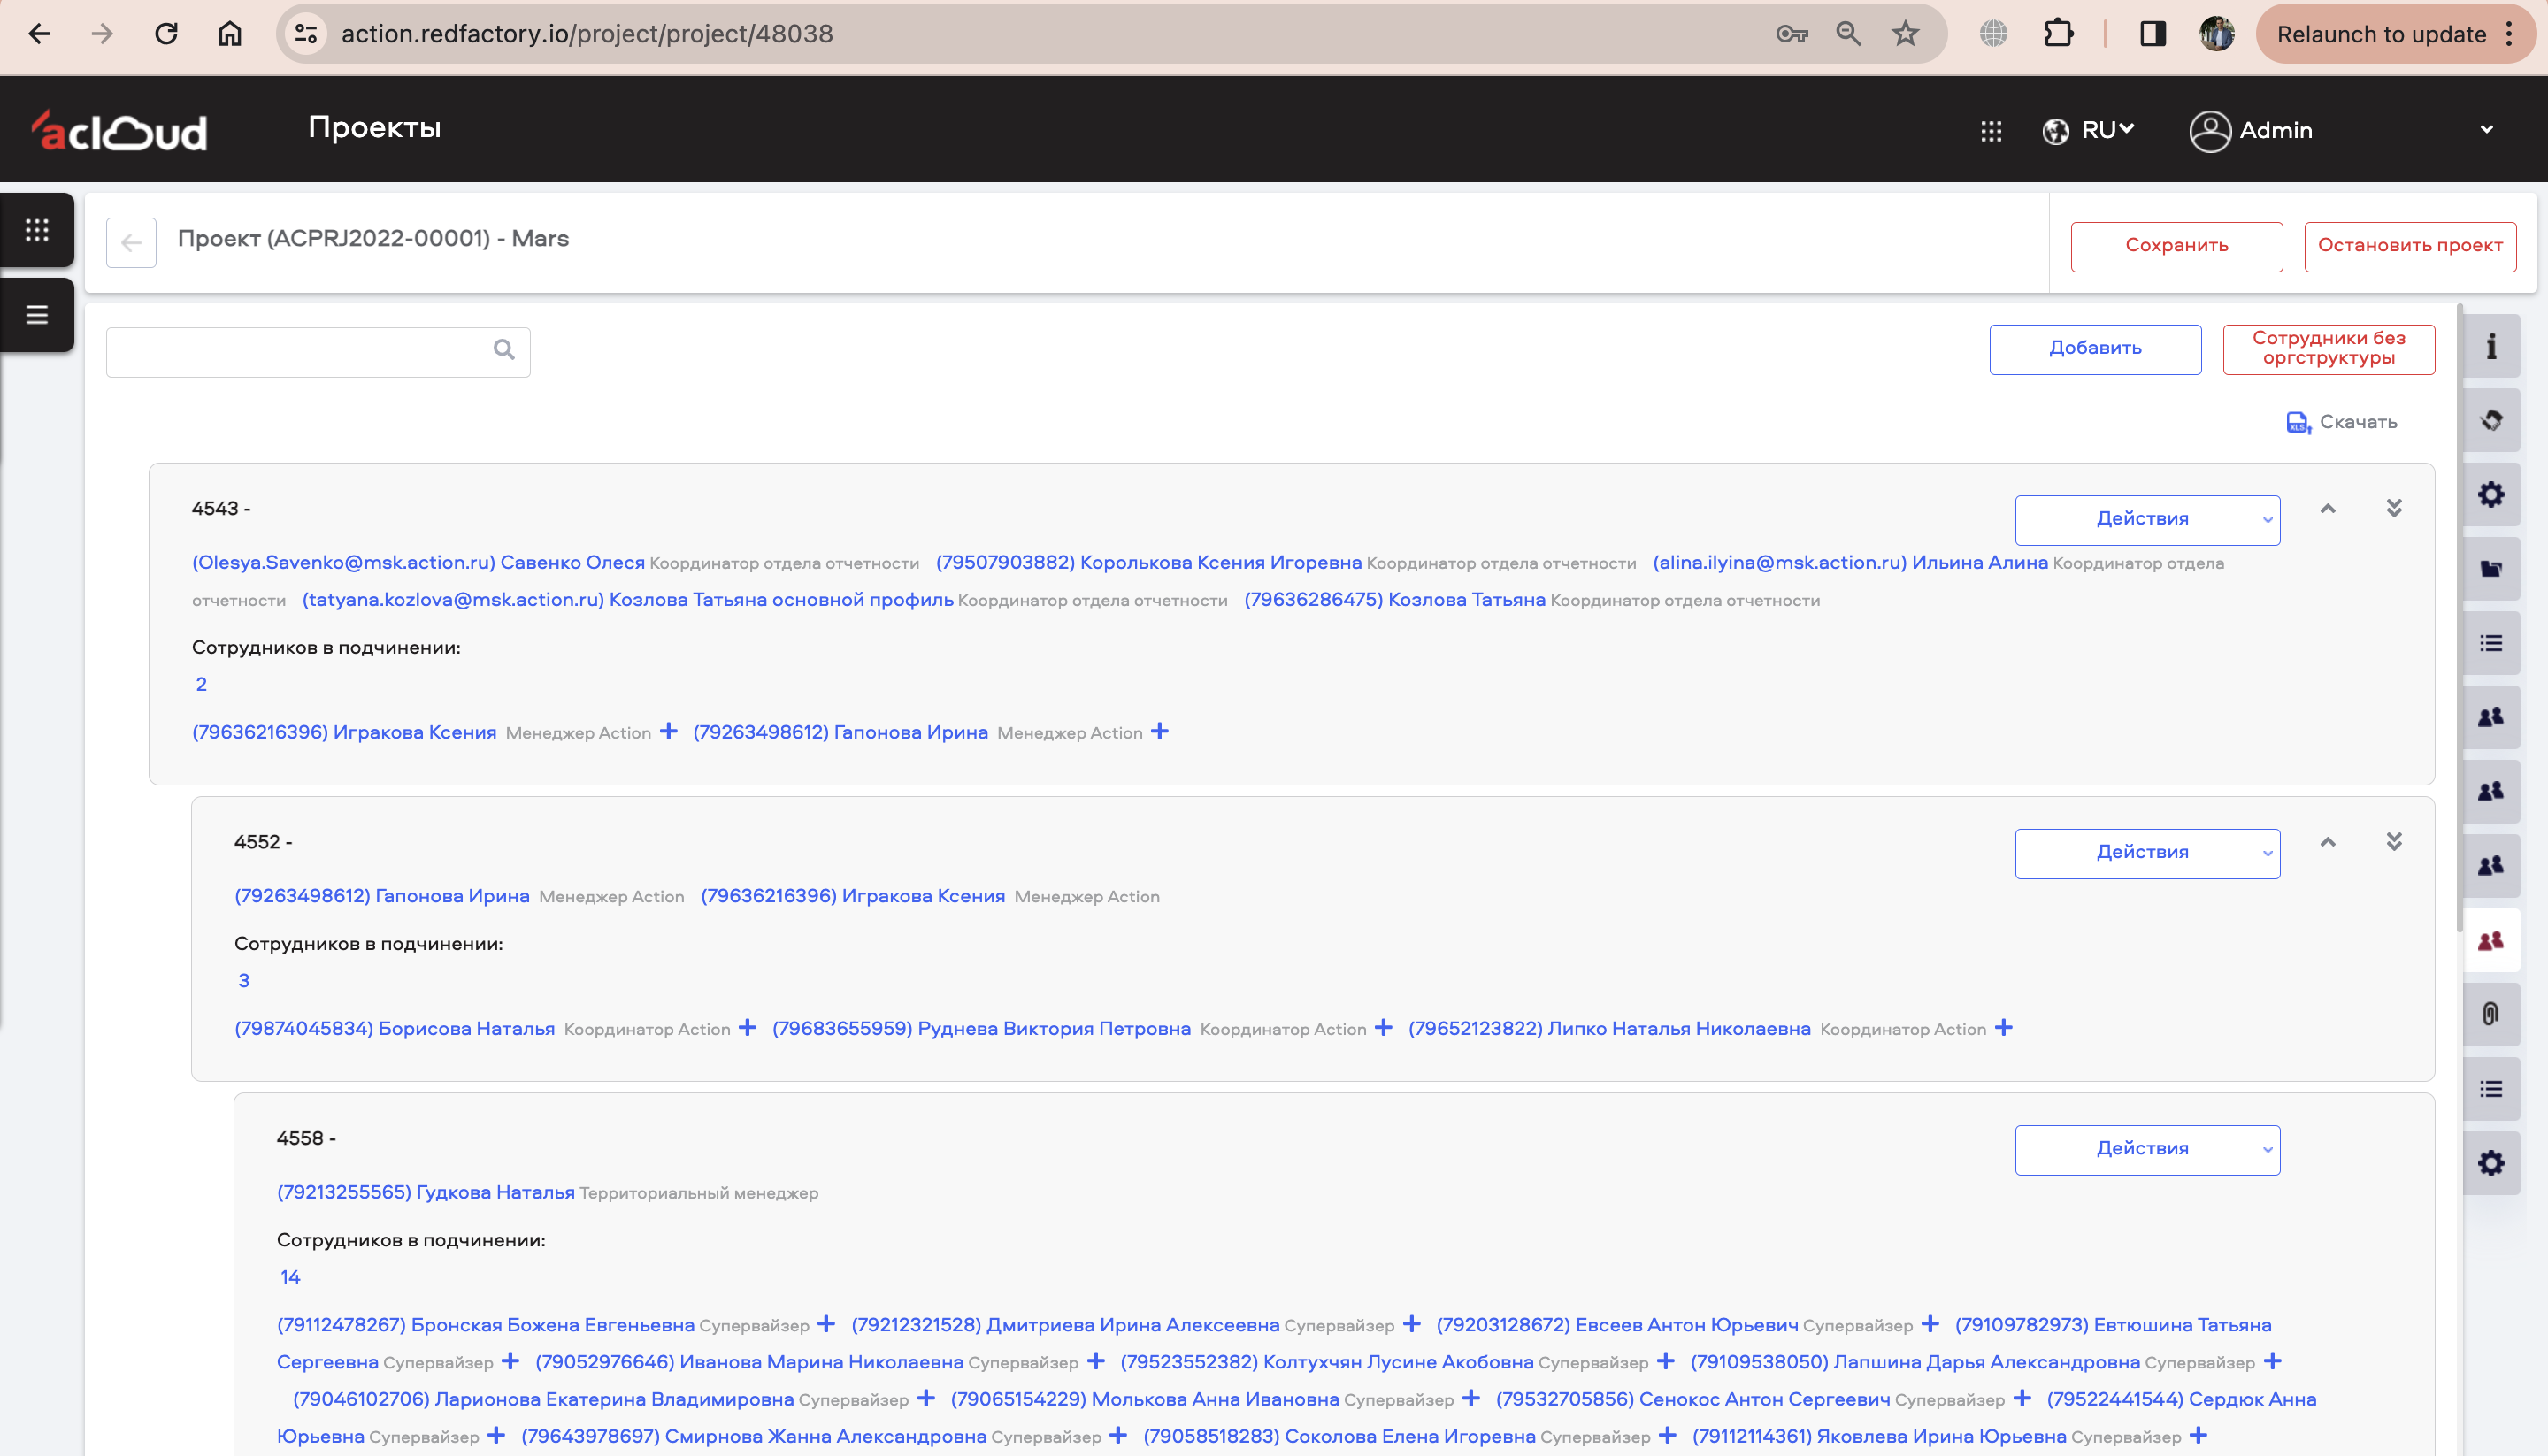Image resolution: width=2548 pixels, height=1456 pixels.
Task: Focus the employee search input field
Action: (318, 351)
